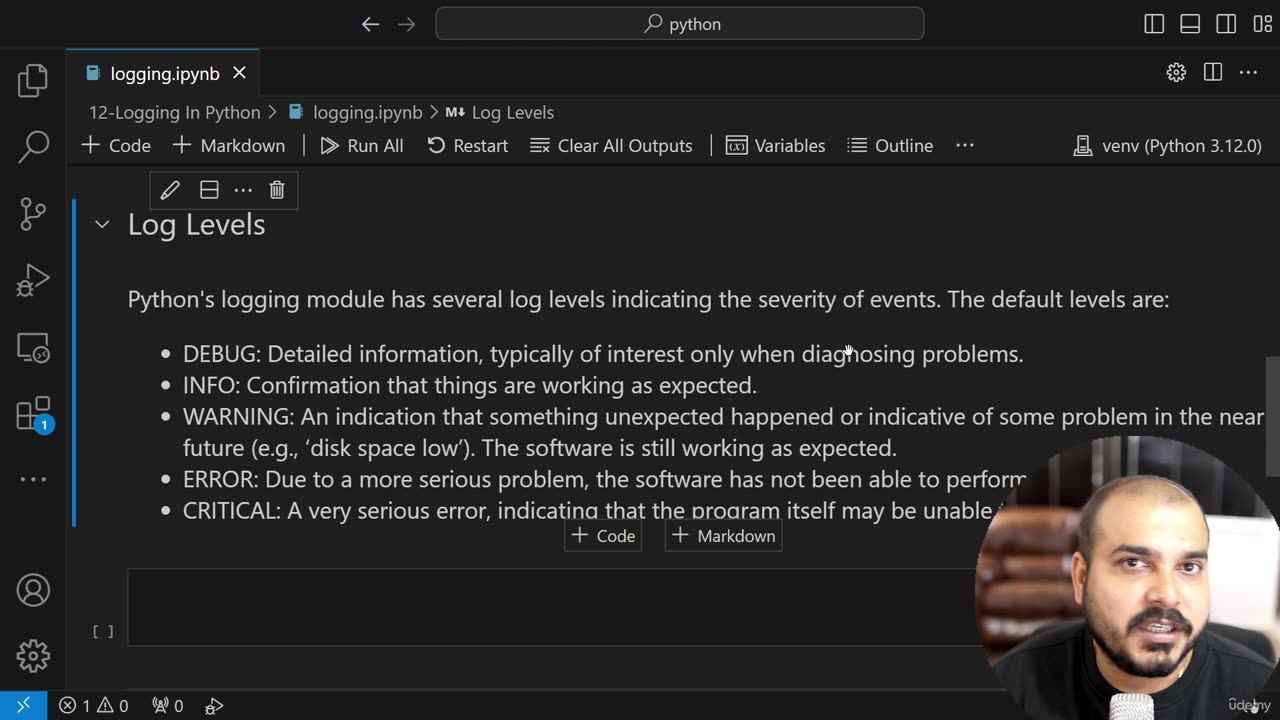Viewport: 1280px width, 720px height.
Task: Click the debug launch status bar icon
Action: pyautogui.click(x=214, y=705)
